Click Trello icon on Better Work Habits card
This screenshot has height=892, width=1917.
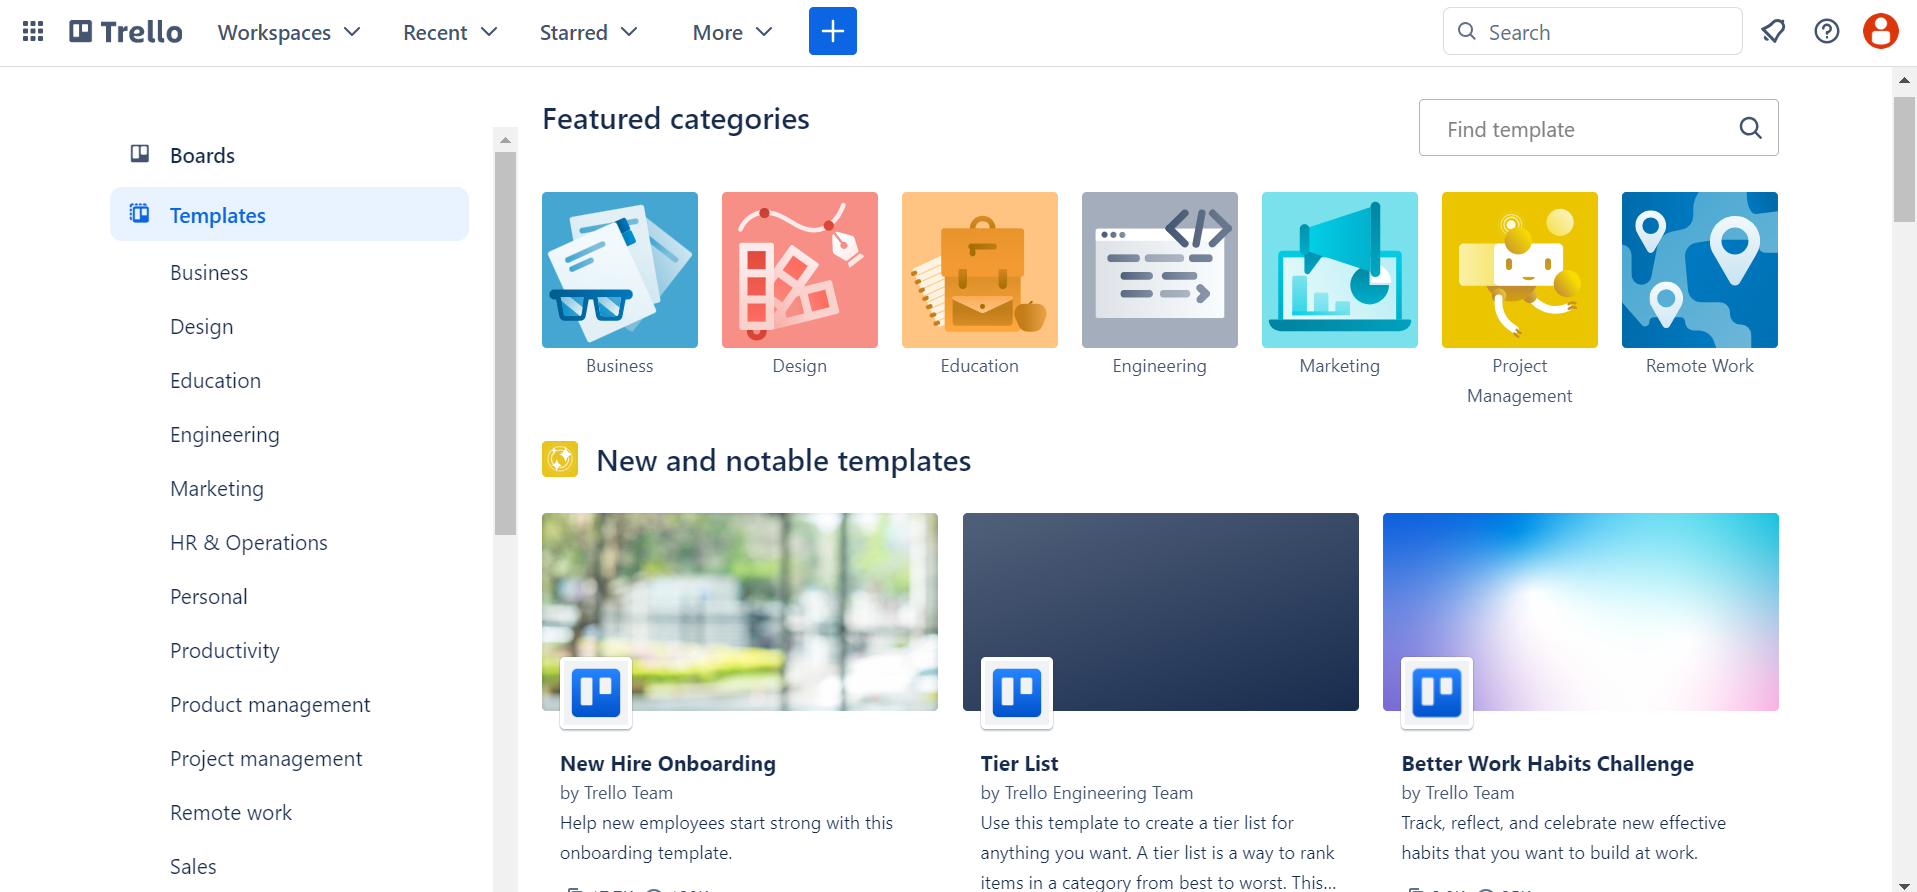[x=1437, y=692]
